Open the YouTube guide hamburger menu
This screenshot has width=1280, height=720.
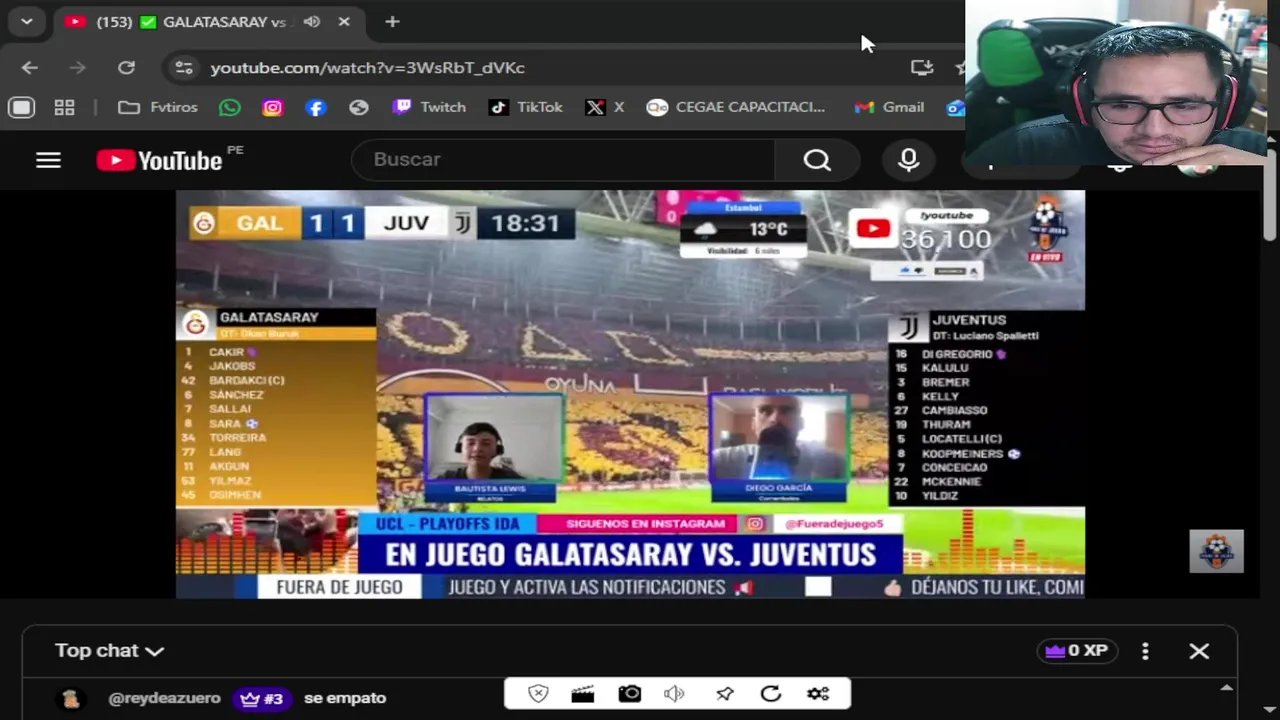48,160
